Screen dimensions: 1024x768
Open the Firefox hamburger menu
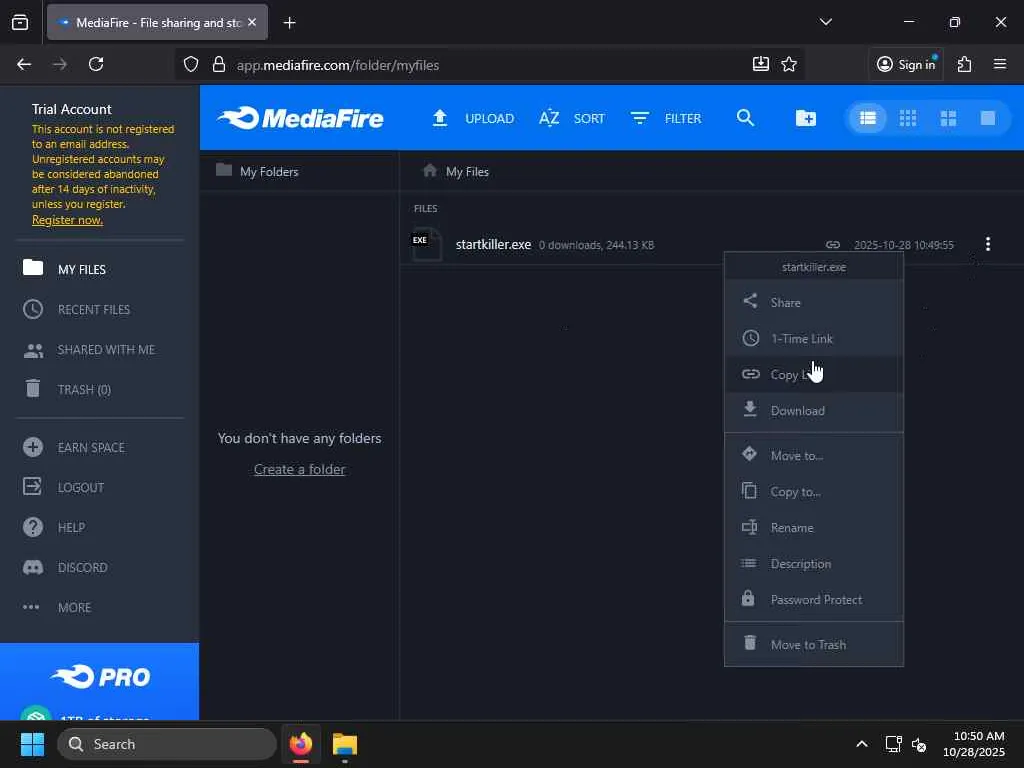999,64
